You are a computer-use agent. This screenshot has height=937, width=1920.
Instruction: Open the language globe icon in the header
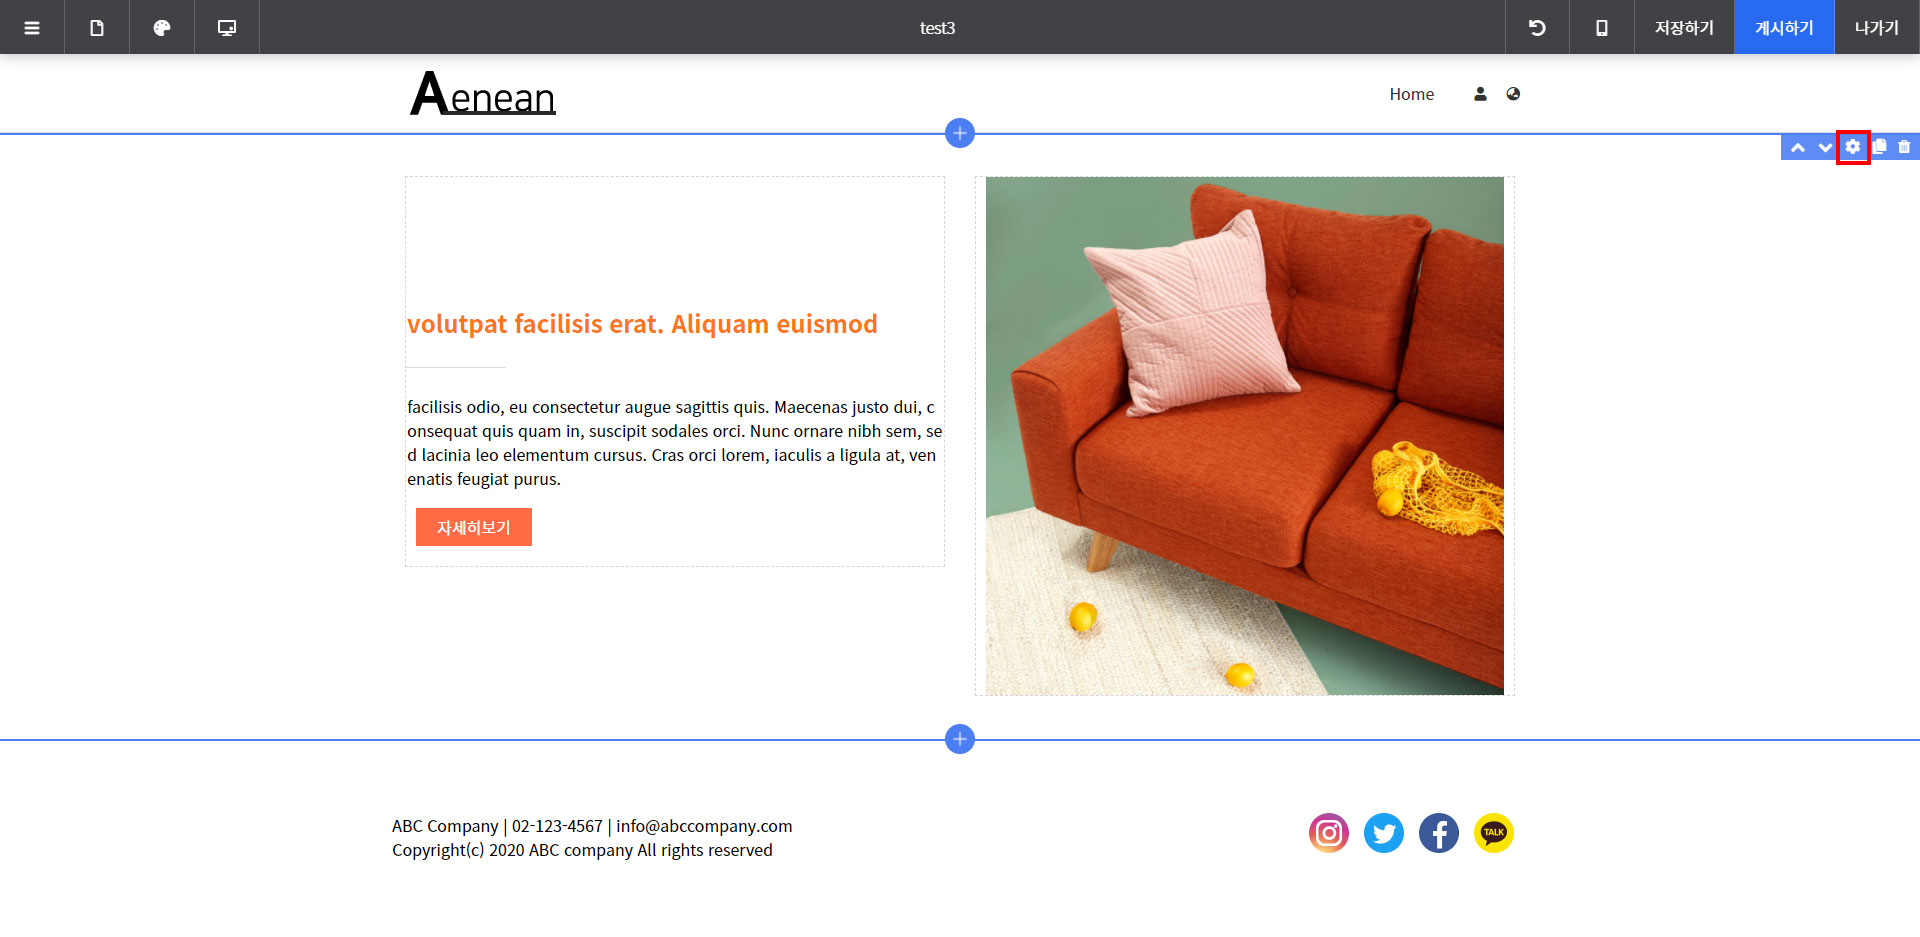coord(1513,94)
